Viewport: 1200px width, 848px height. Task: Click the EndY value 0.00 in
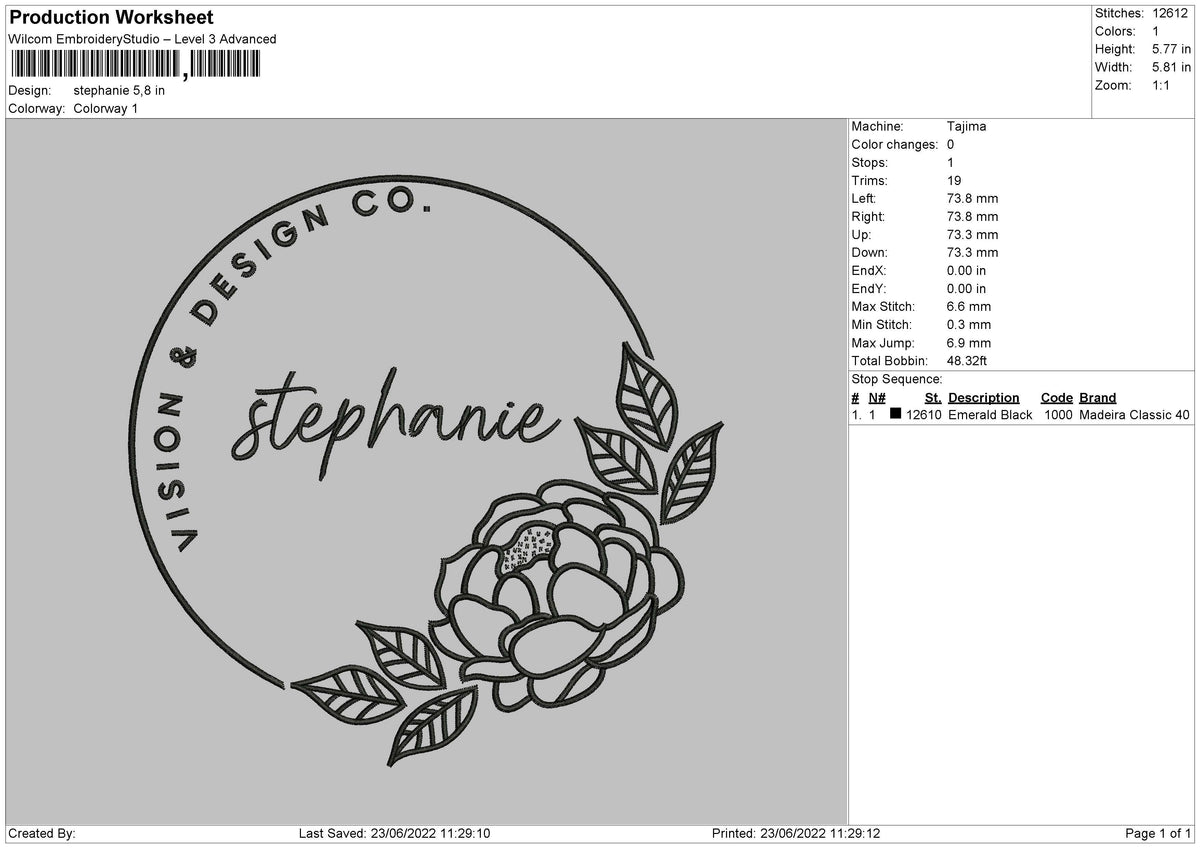pos(966,289)
